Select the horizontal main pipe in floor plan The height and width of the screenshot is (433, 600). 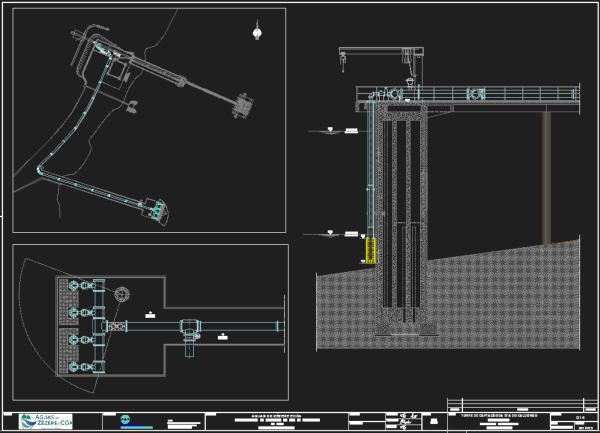tap(240, 326)
